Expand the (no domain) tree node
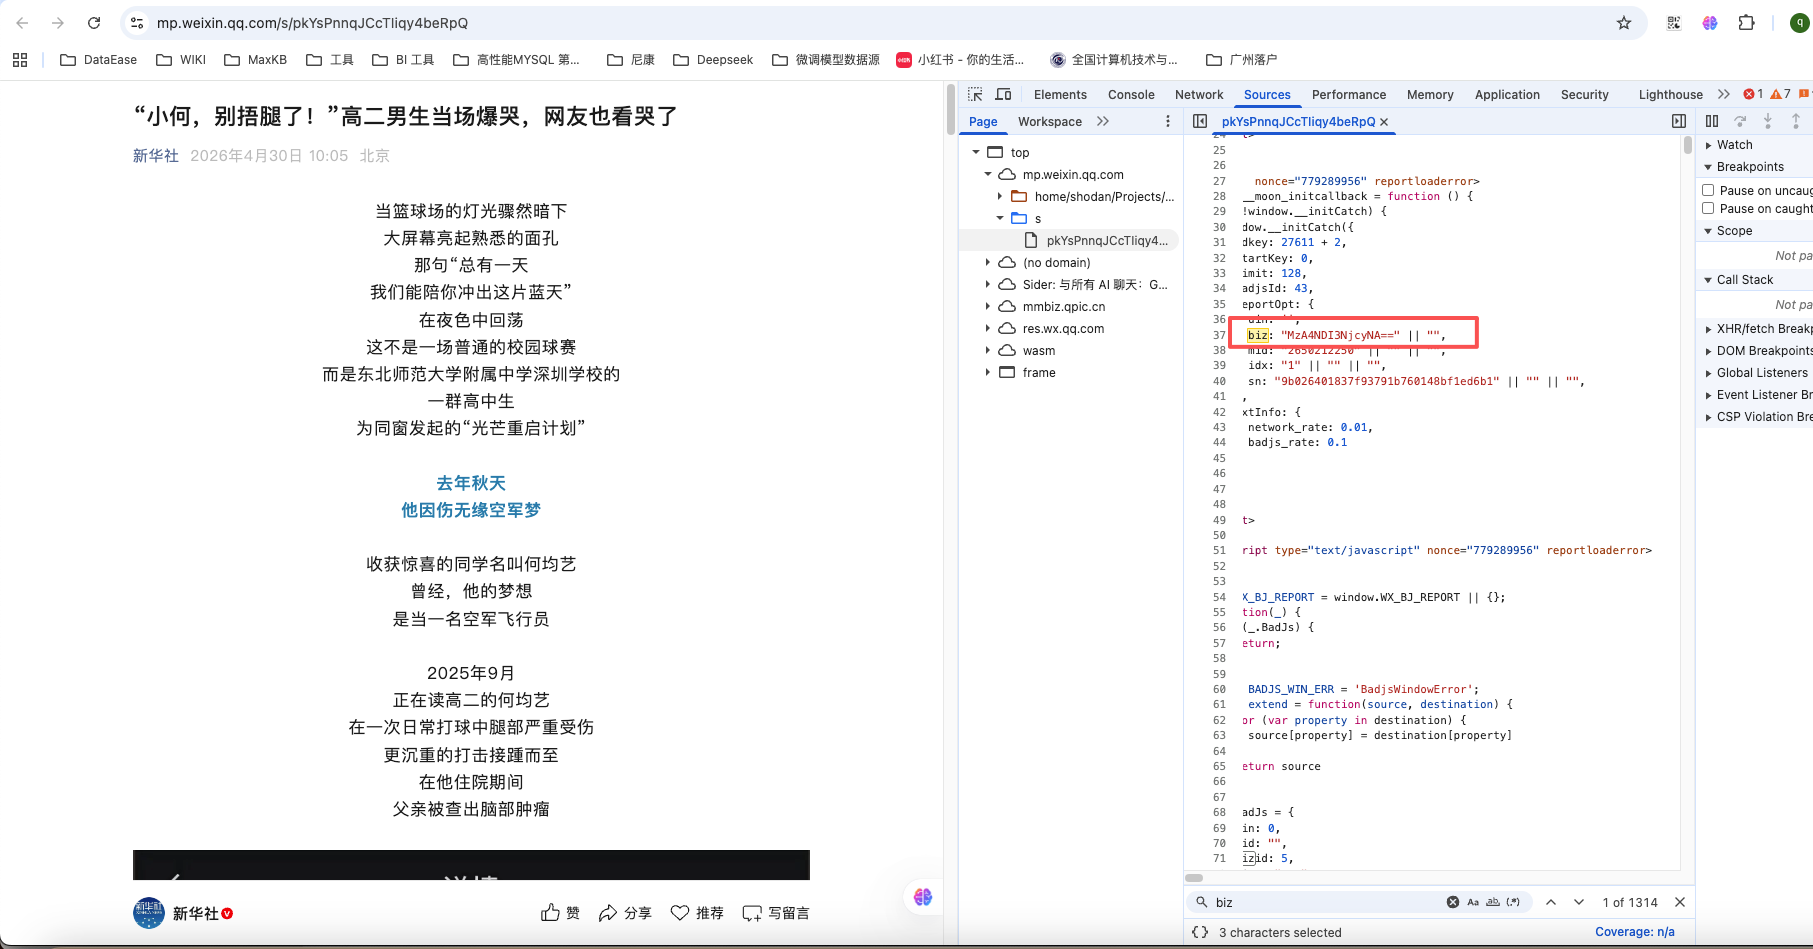Image resolution: width=1813 pixels, height=949 pixels. 988,262
